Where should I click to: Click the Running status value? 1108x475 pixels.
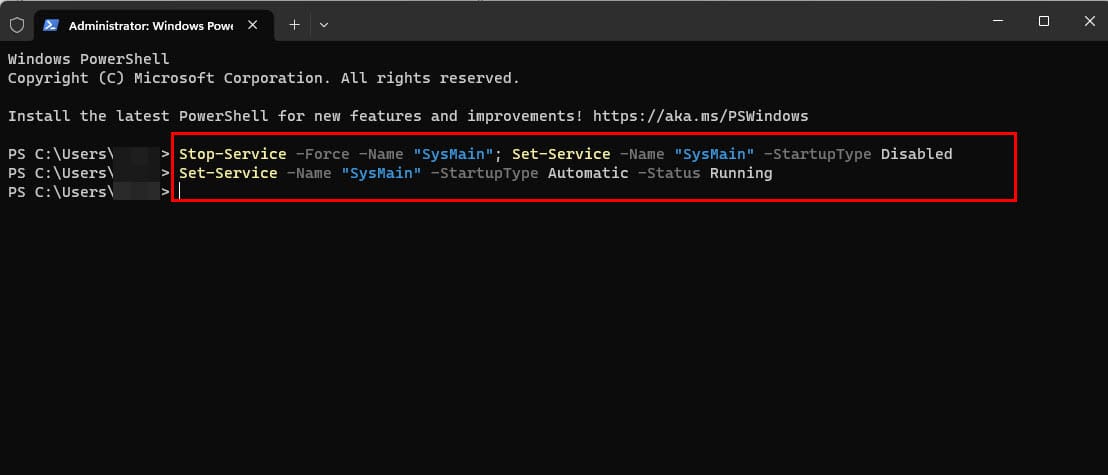click(x=740, y=173)
